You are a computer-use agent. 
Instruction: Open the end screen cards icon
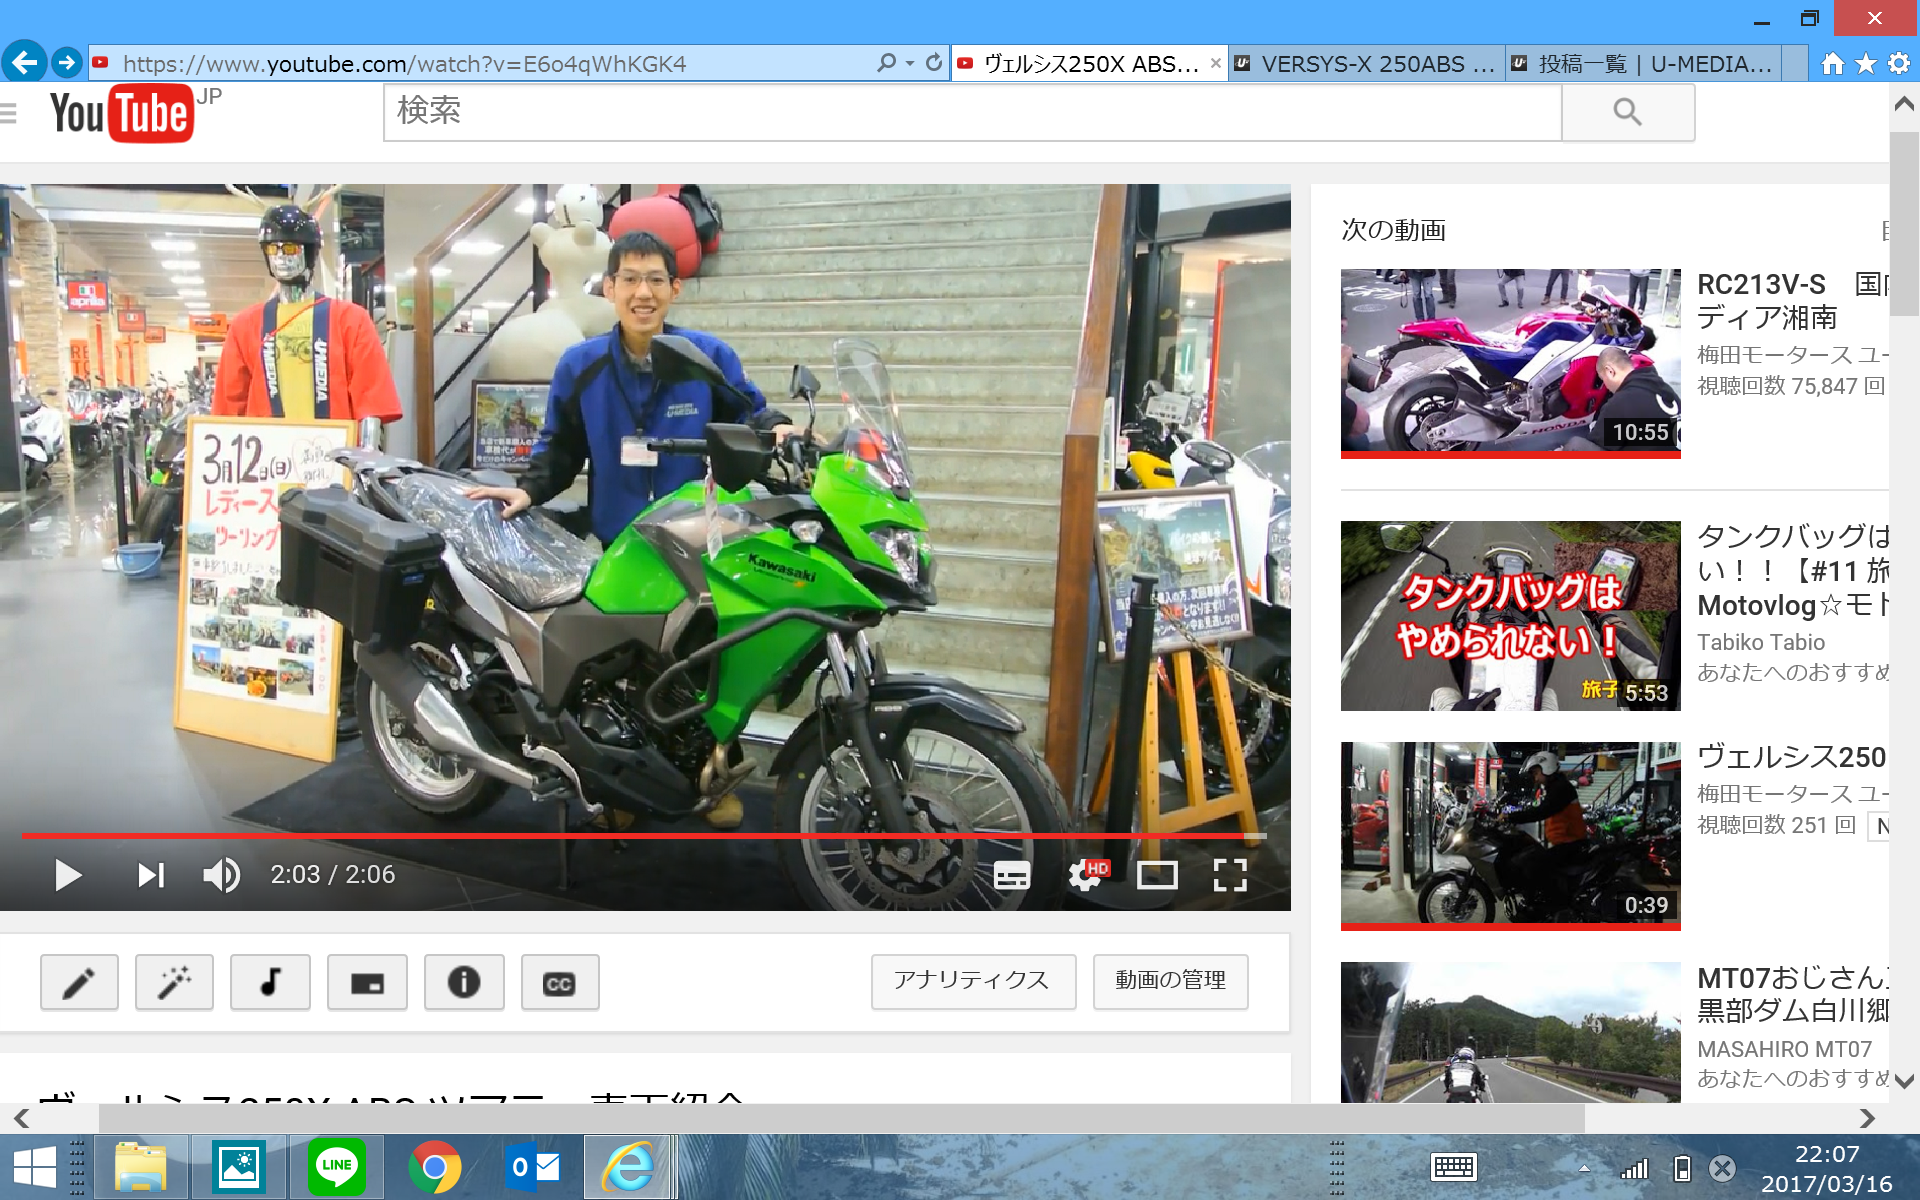(367, 982)
